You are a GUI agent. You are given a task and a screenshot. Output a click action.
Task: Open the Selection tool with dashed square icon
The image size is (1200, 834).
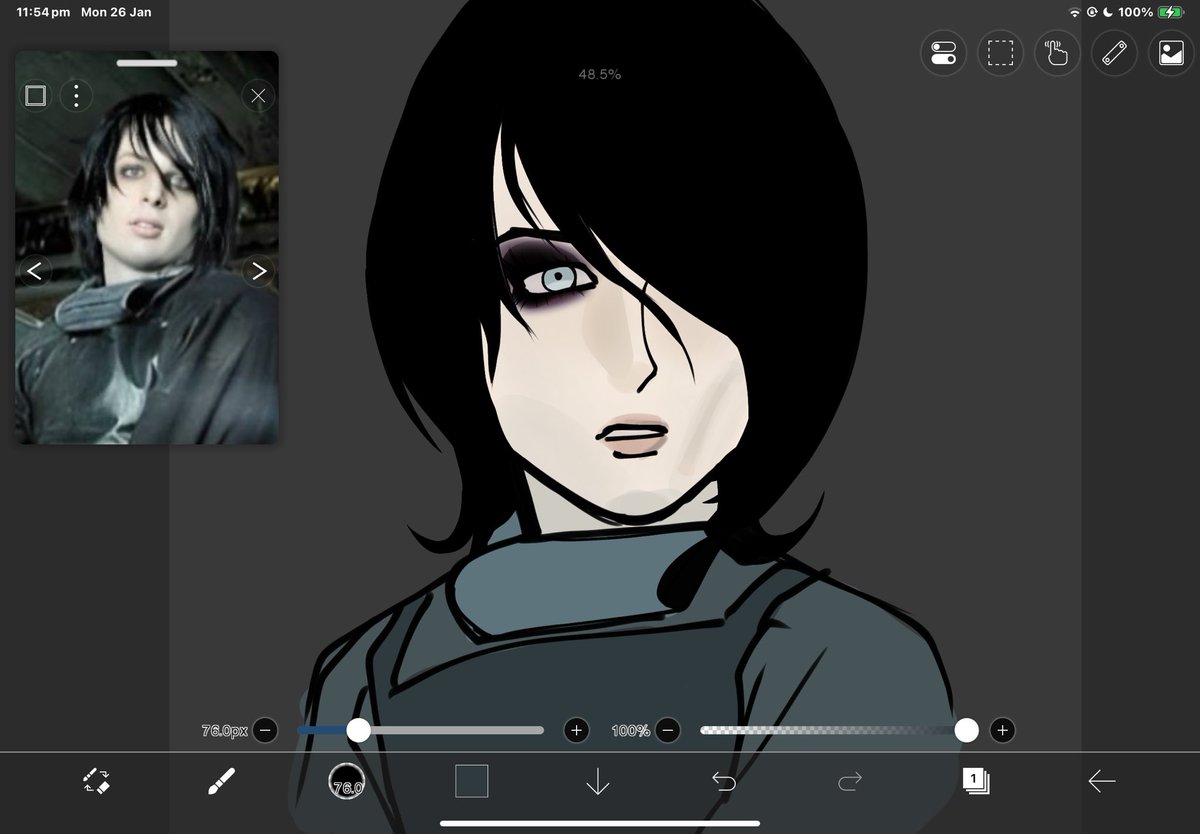(x=1000, y=54)
